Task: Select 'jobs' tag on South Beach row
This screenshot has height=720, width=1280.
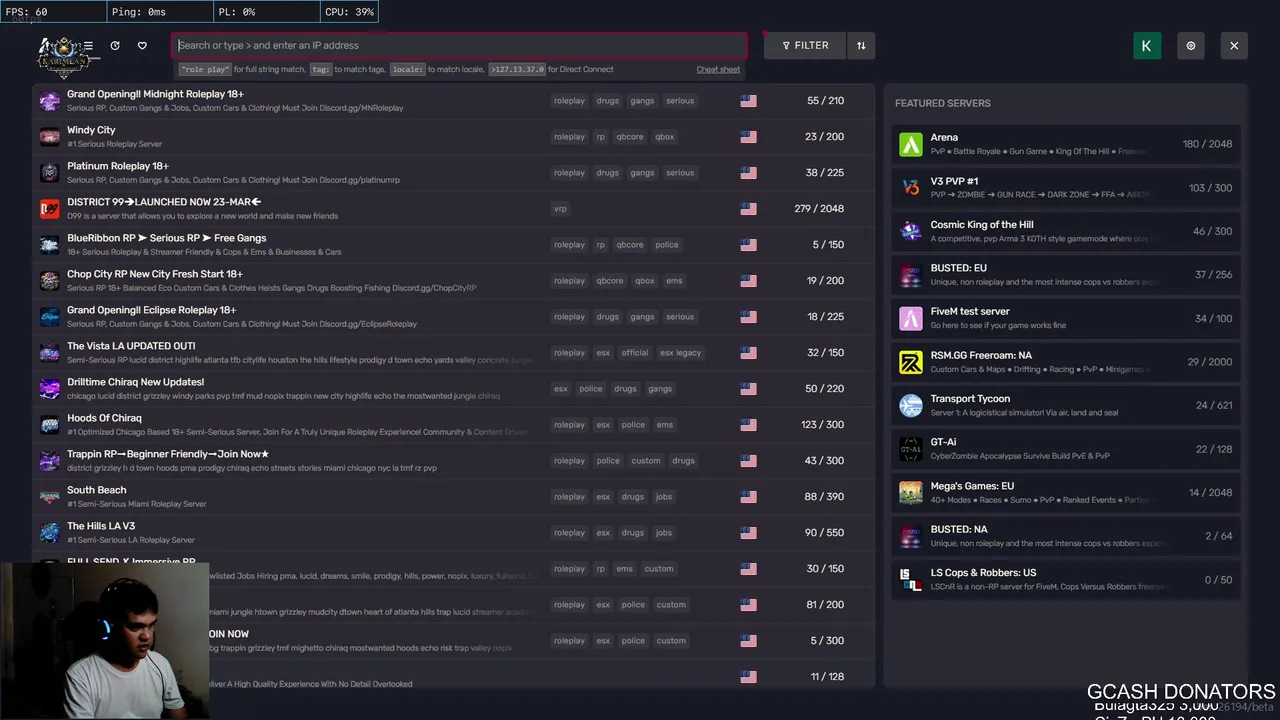Action: (663, 497)
